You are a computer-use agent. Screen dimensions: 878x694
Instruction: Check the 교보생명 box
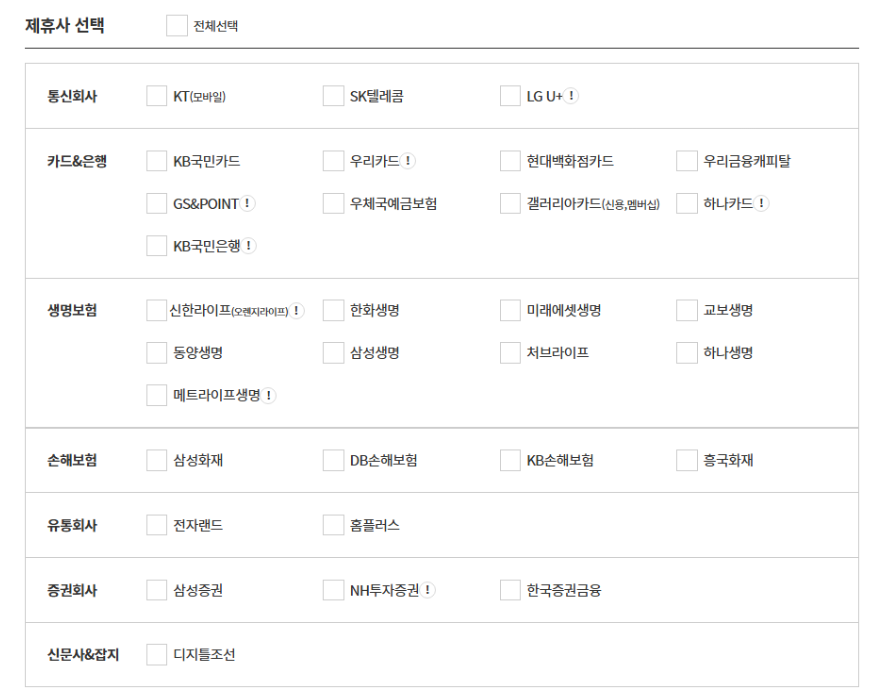coord(686,310)
